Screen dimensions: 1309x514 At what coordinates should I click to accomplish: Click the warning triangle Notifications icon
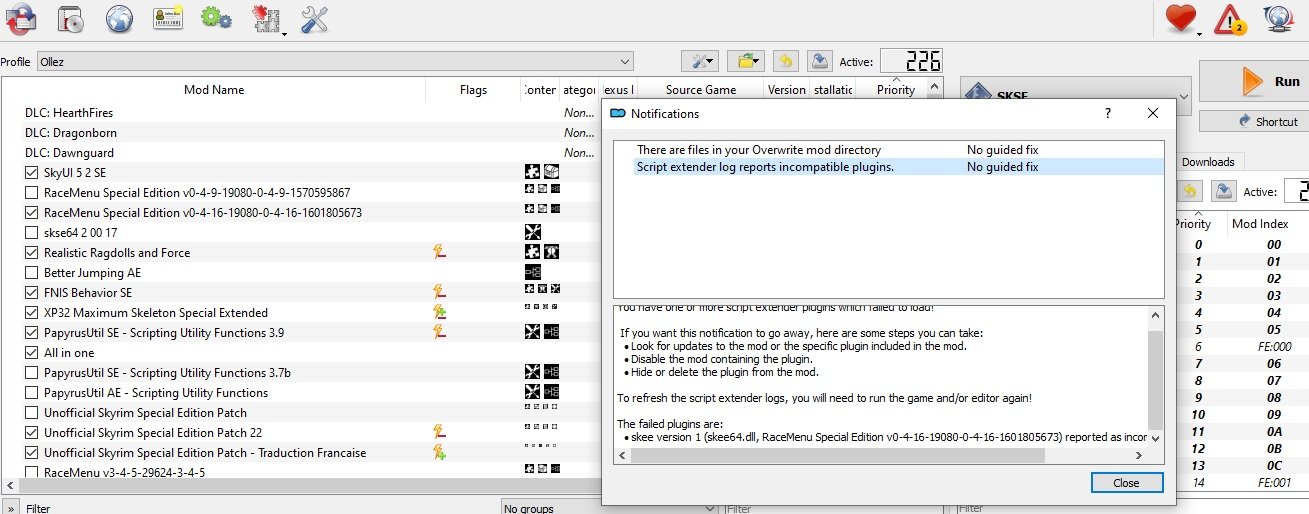(1229, 20)
